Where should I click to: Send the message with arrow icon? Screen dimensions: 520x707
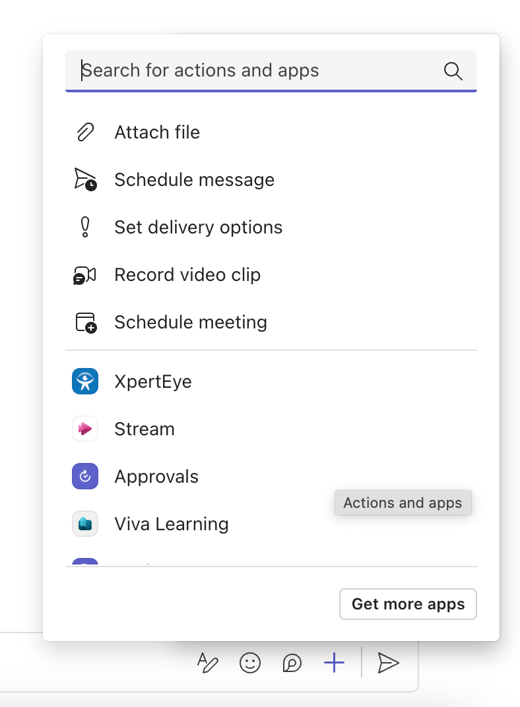(x=388, y=663)
